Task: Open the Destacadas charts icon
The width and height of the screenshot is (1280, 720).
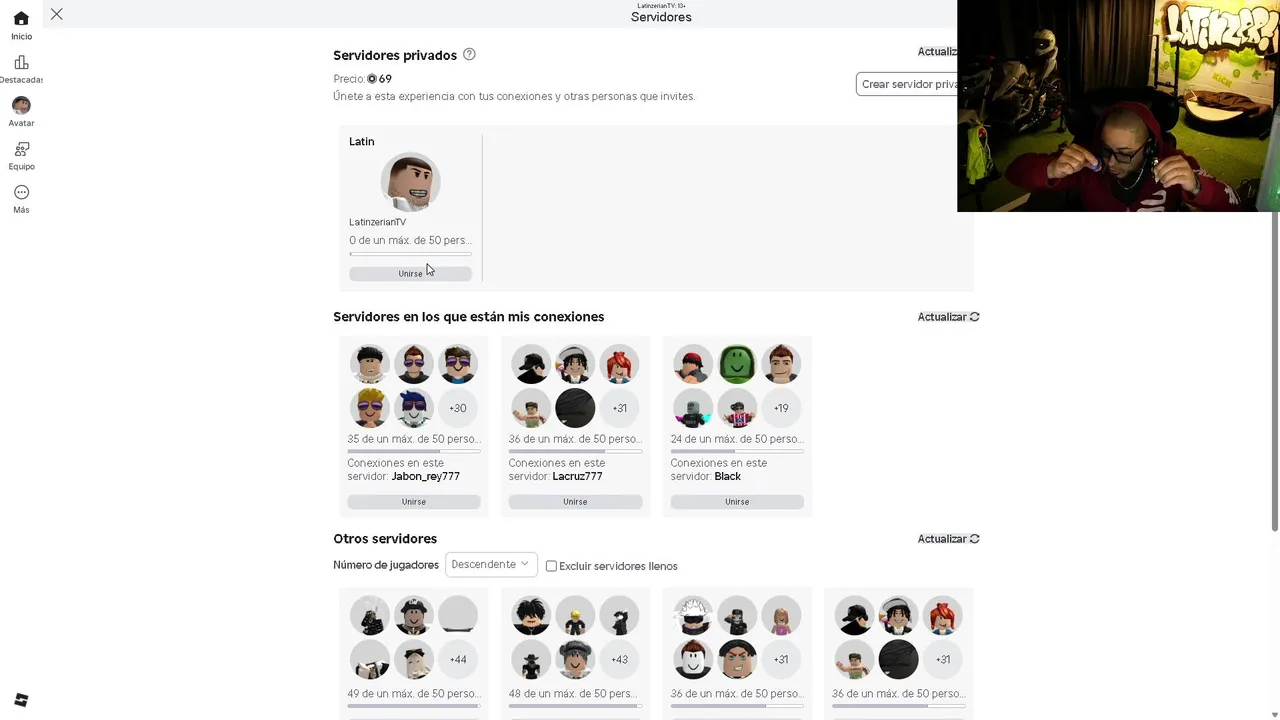Action: [21, 62]
